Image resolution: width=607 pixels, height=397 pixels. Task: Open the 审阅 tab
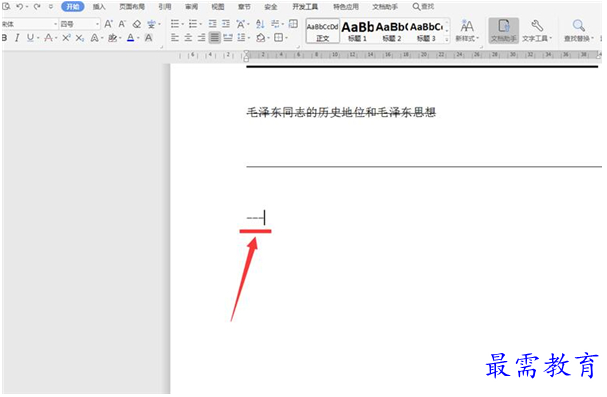[x=191, y=7]
